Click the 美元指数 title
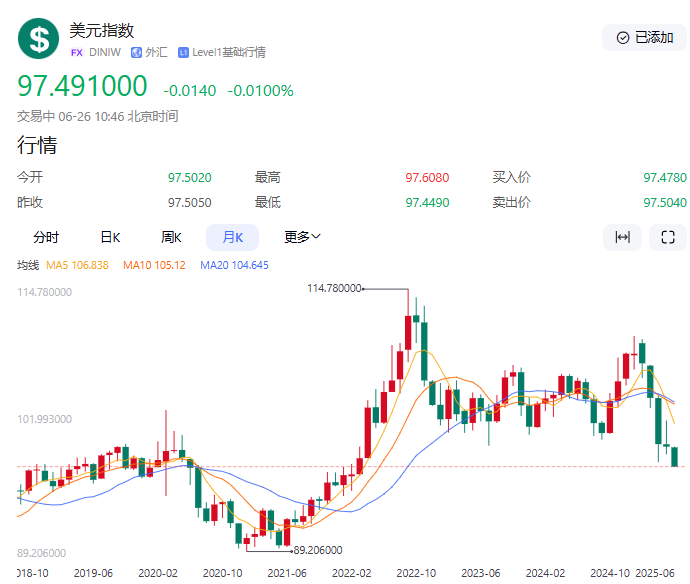The width and height of the screenshot is (690, 584). click(101, 30)
